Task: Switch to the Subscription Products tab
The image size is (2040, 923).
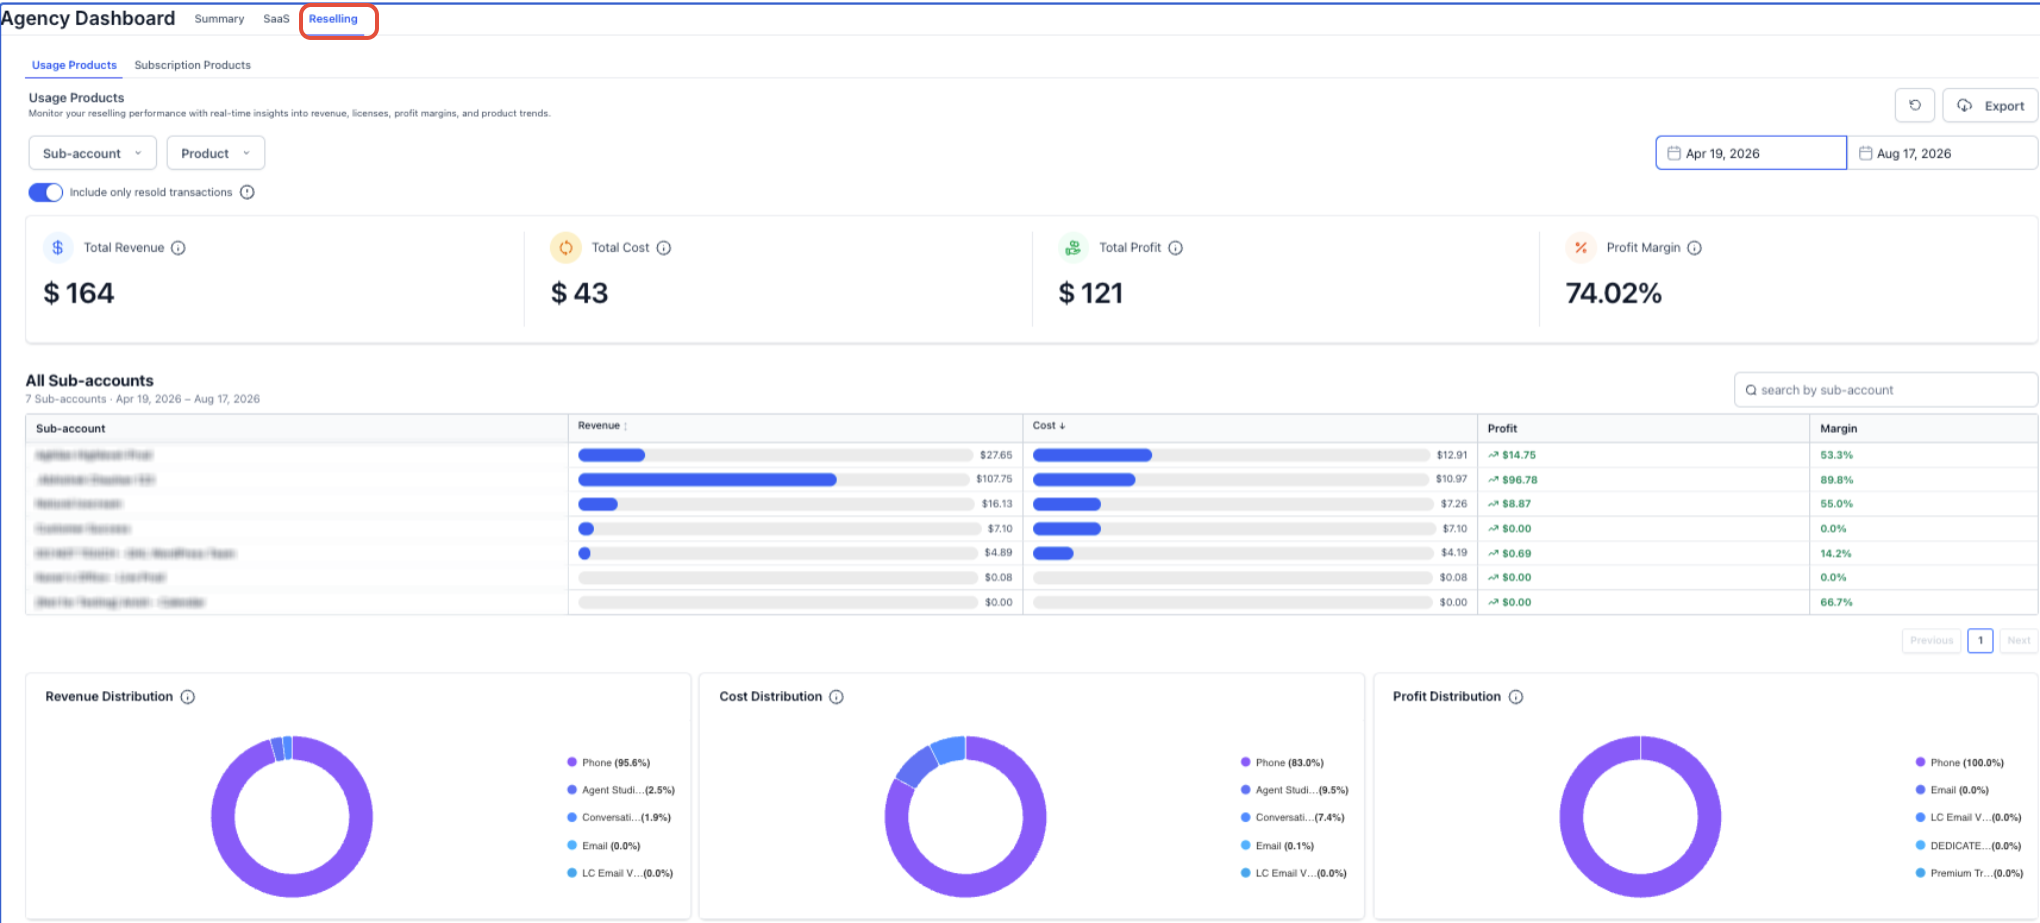Action: click(193, 65)
